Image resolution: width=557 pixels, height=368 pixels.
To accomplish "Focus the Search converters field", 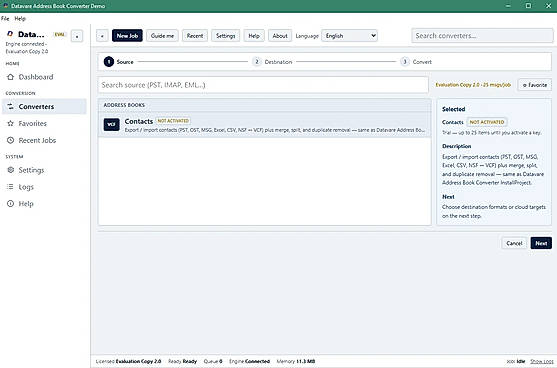I will pos(482,36).
